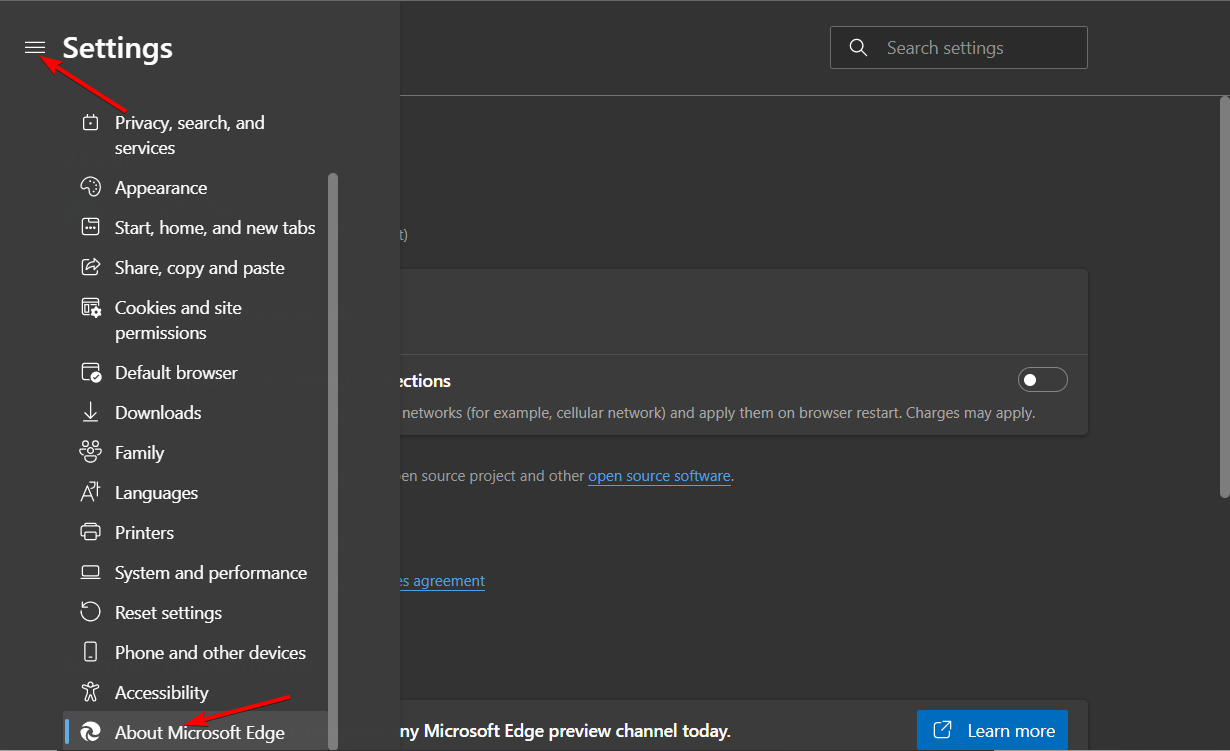Click the Family people icon
Viewport: 1230px width, 751px height.
[90, 453]
